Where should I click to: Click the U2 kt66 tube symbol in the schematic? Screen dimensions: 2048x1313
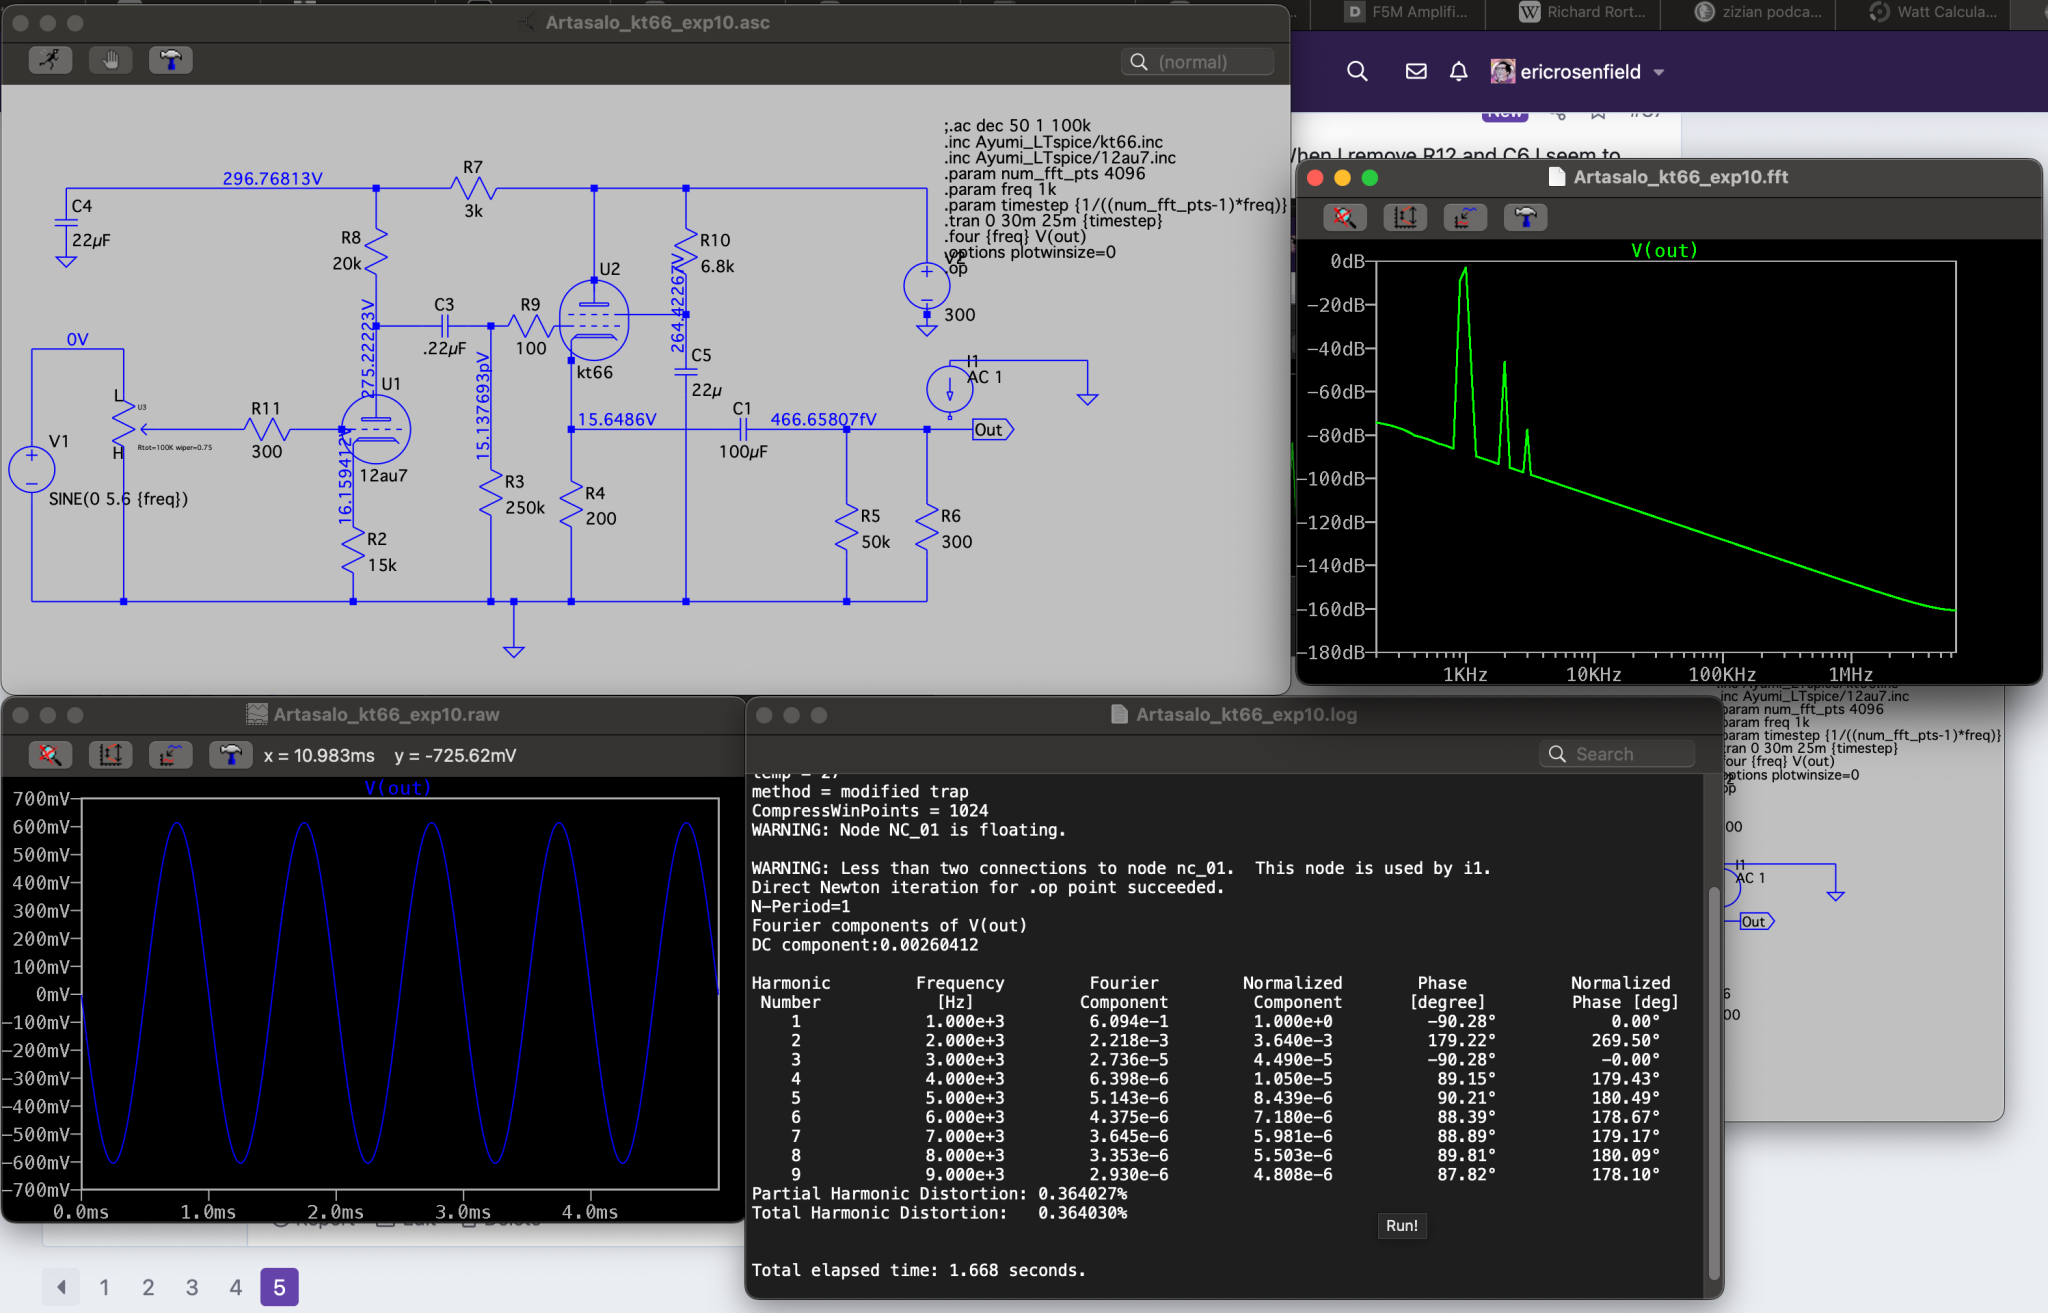pos(594,320)
